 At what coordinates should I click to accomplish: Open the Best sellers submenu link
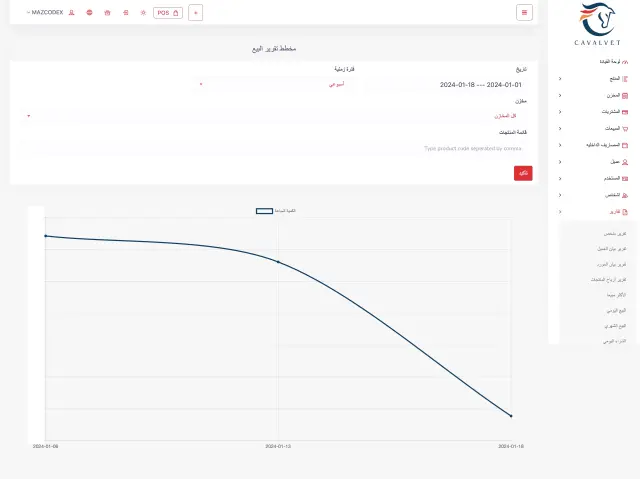click(x=616, y=295)
